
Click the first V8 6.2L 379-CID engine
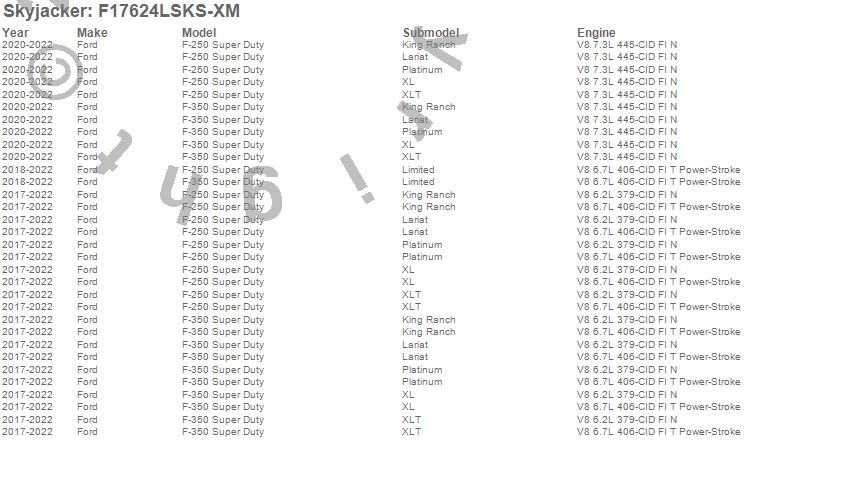[627, 195]
